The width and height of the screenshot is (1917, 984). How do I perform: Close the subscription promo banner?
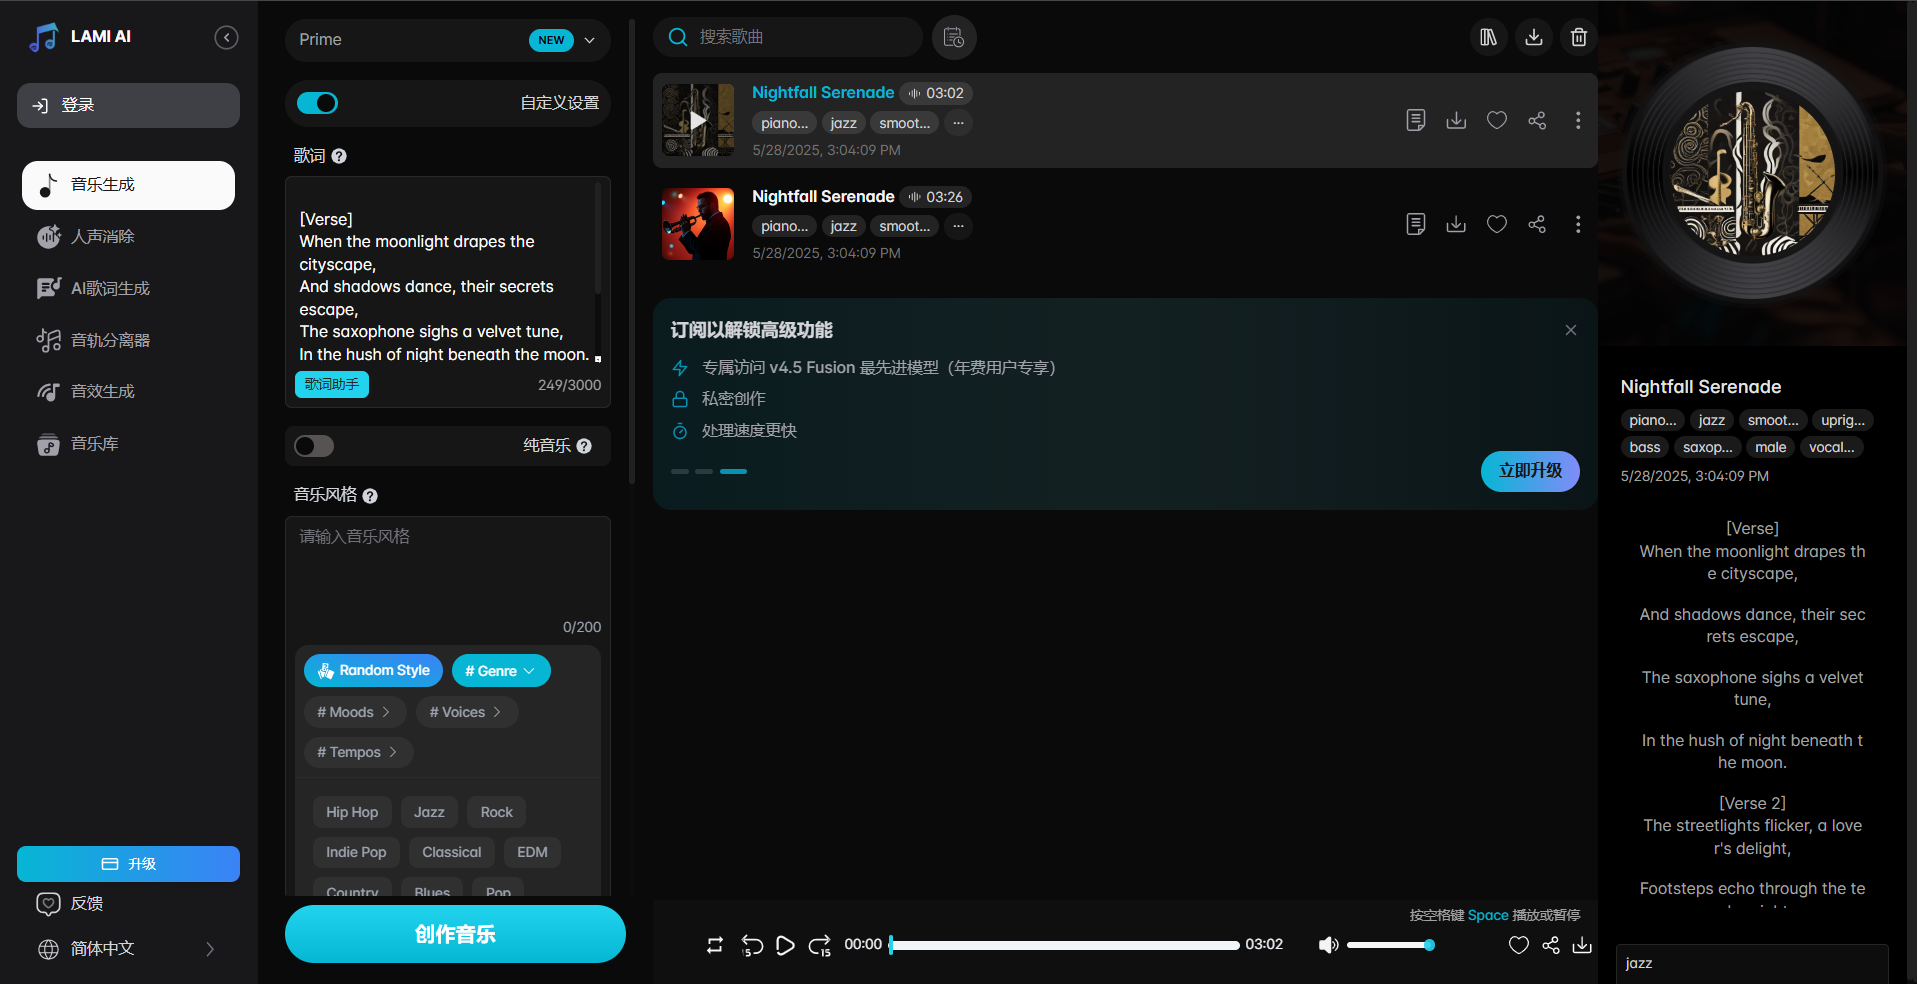[1571, 330]
